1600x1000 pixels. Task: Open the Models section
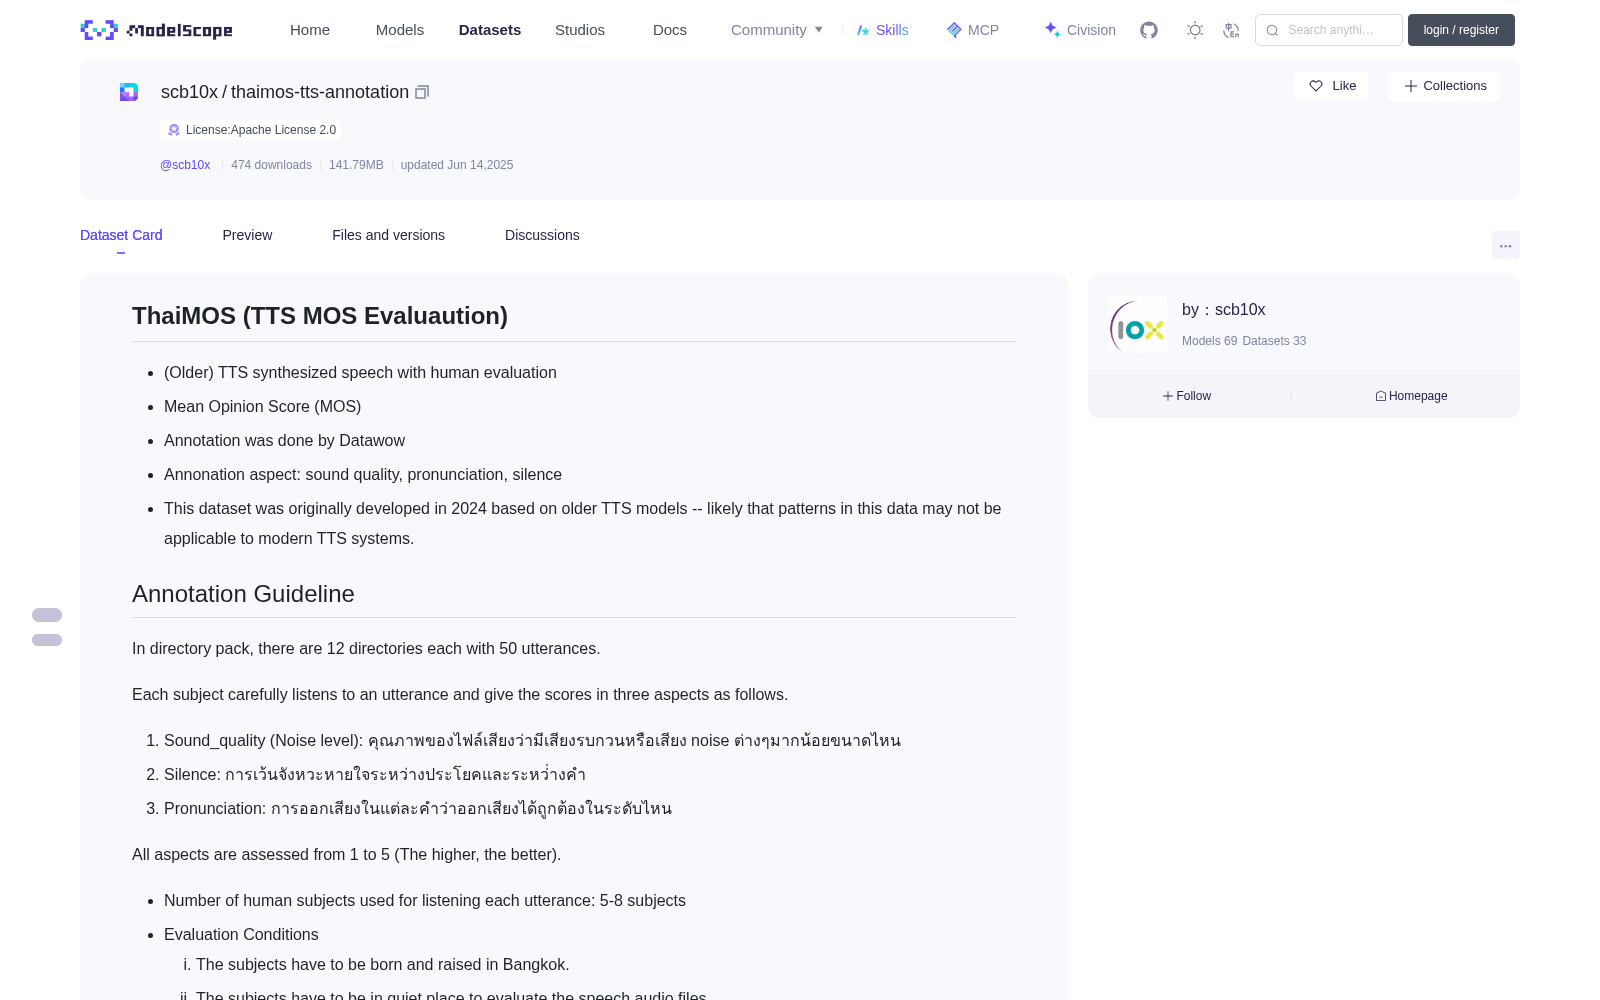click(x=400, y=30)
